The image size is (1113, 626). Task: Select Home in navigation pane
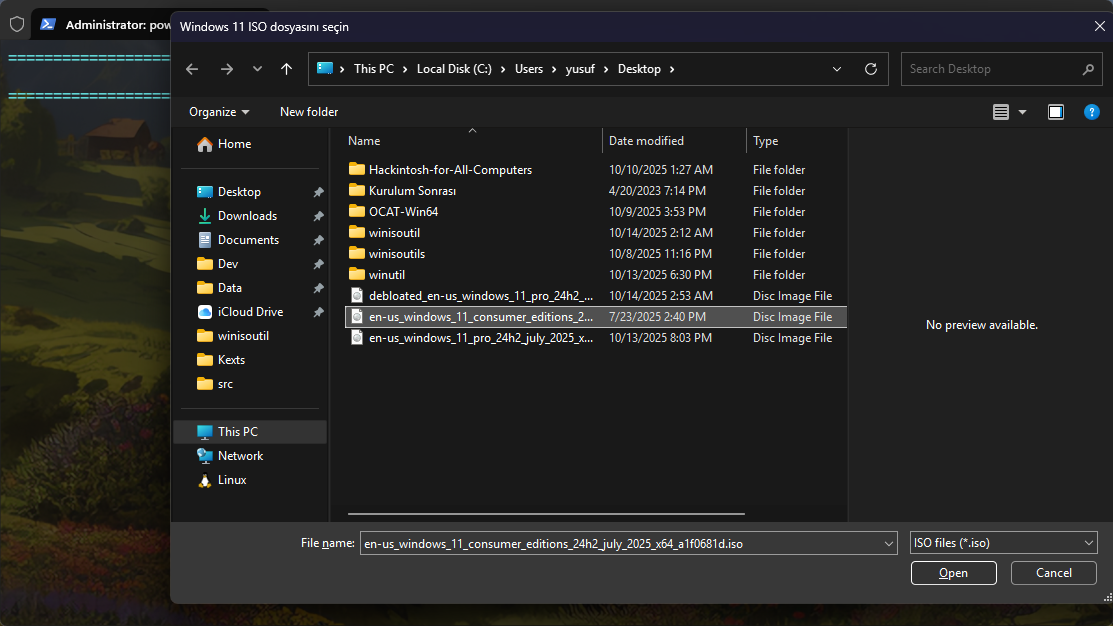coord(250,144)
